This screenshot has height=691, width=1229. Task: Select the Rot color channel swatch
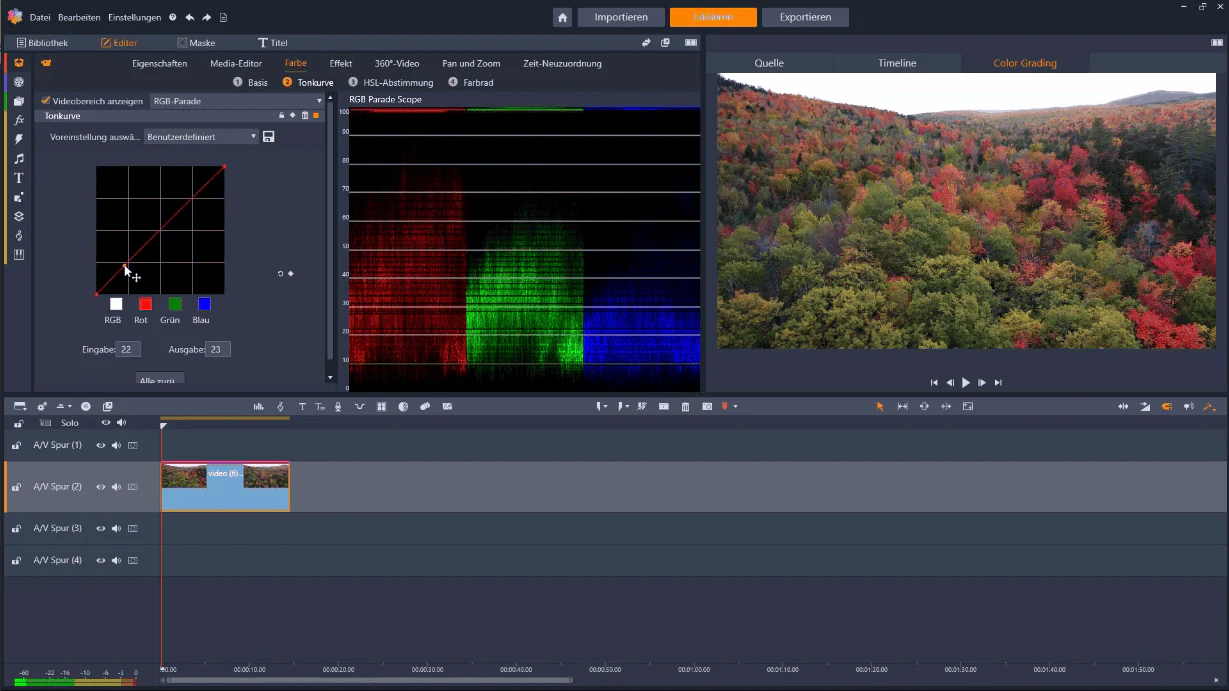pos(145,304)
